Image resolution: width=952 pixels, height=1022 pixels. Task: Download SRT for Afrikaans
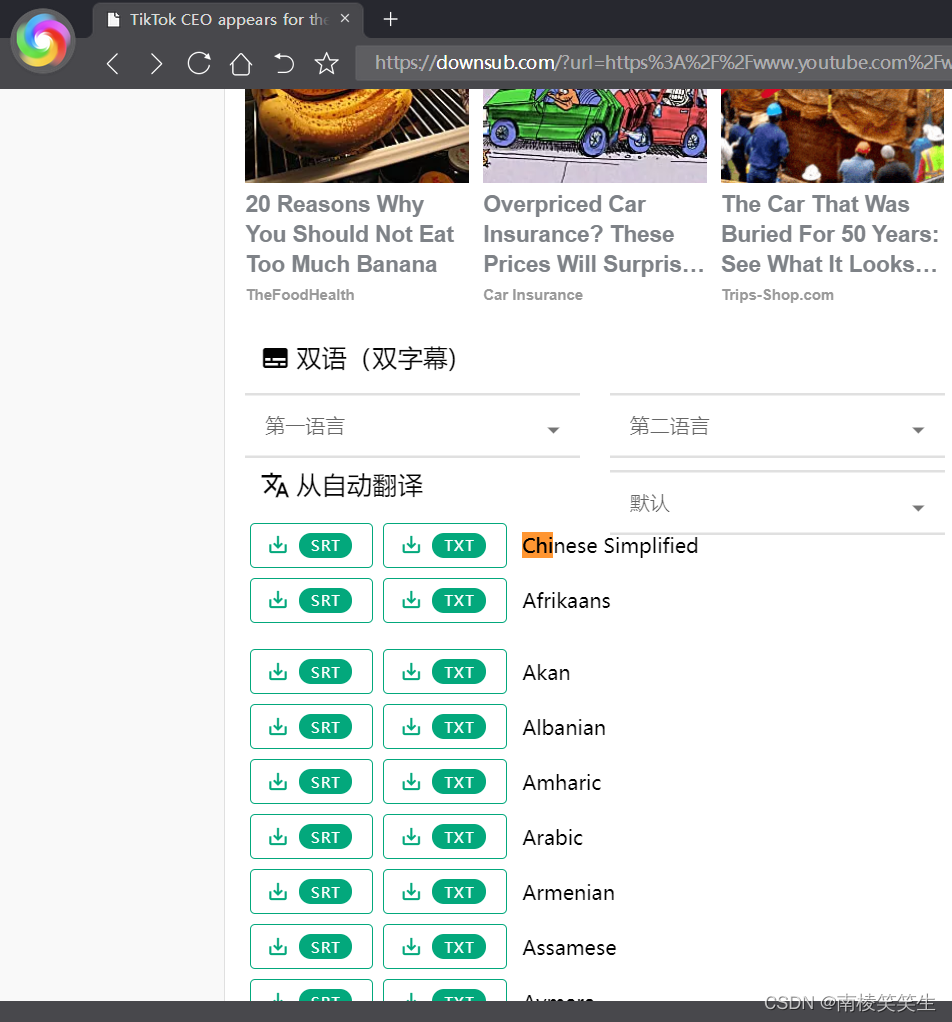point(311,600)
